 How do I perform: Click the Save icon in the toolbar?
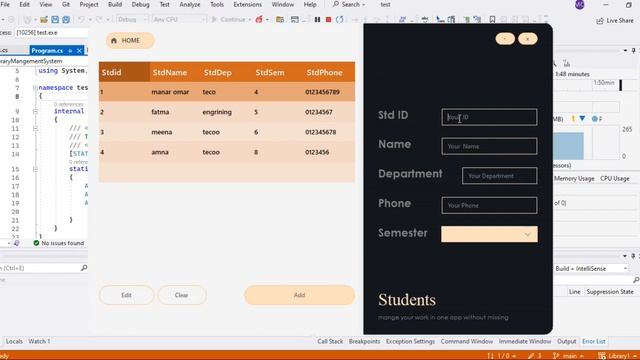(55, 19)
